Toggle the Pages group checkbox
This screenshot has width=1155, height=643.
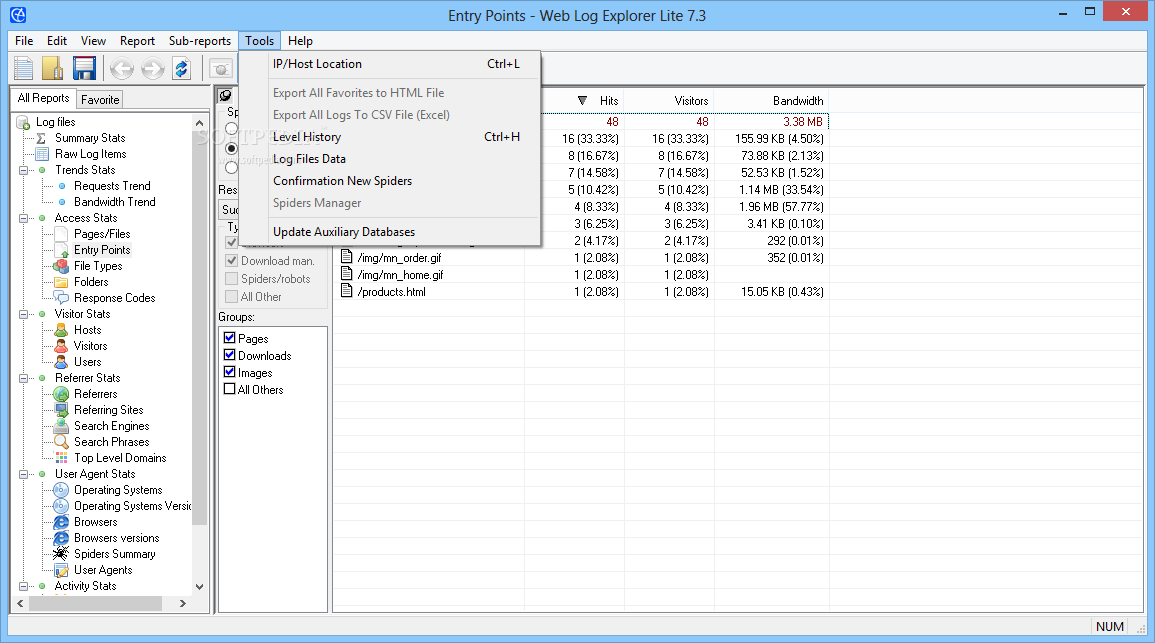point(230,338)
